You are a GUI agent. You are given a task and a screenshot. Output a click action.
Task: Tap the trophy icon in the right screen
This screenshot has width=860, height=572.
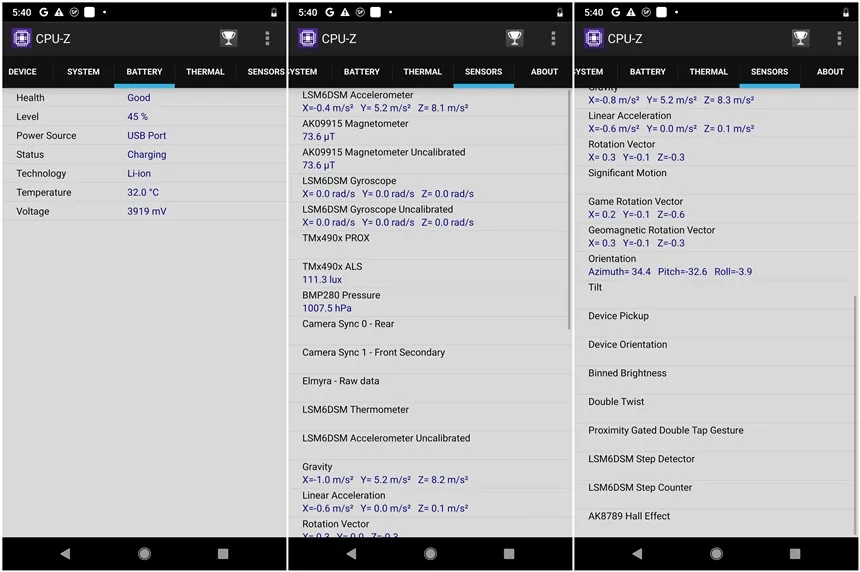click(x=800, y=38)
